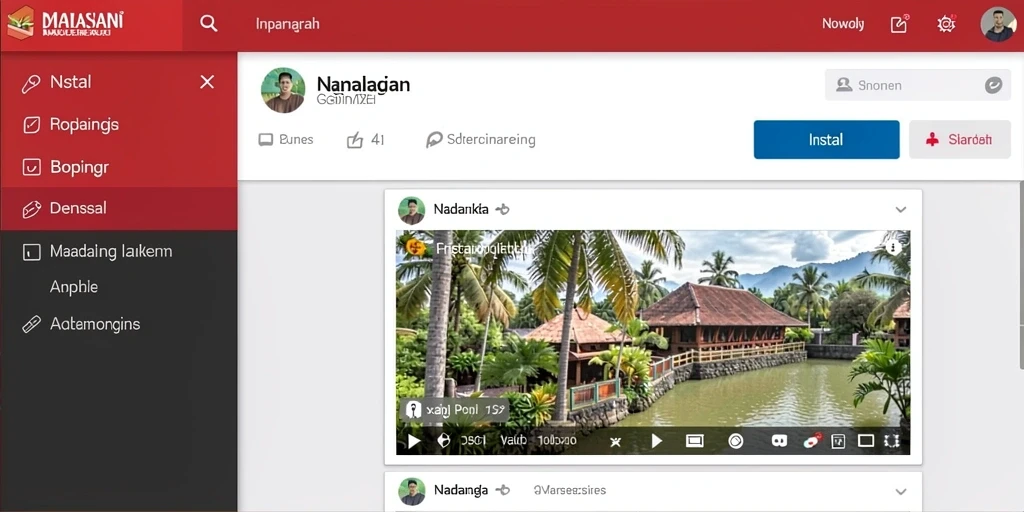The height and width of the screenshot is (512, 1024).
Task: Open Aotemongins in the sidebar
Action: pos(95,324)
